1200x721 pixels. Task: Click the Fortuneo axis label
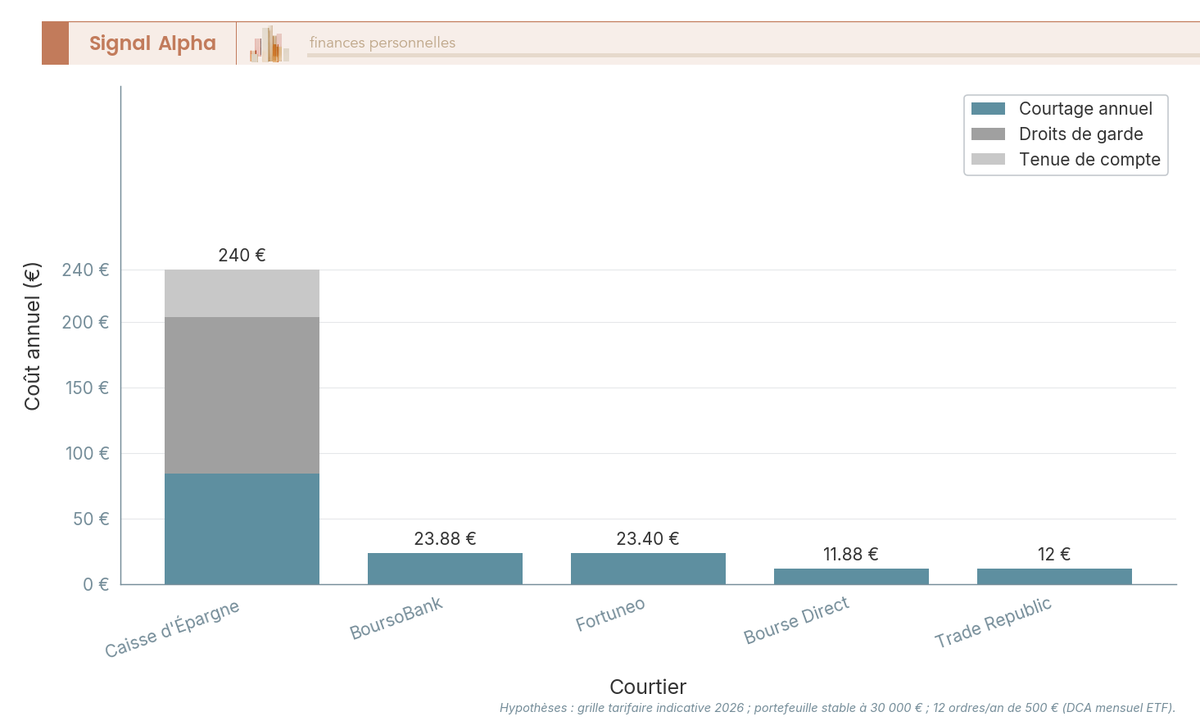610,614
